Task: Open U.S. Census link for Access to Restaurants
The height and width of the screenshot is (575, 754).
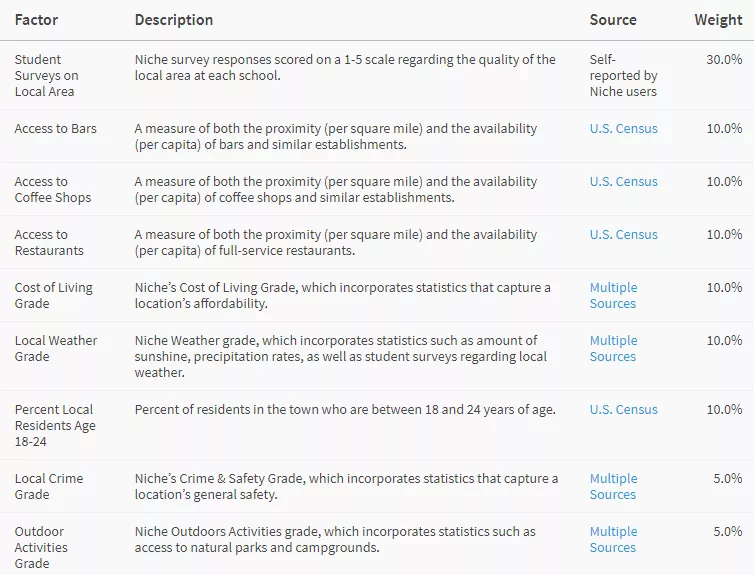Action: (623, 234)
